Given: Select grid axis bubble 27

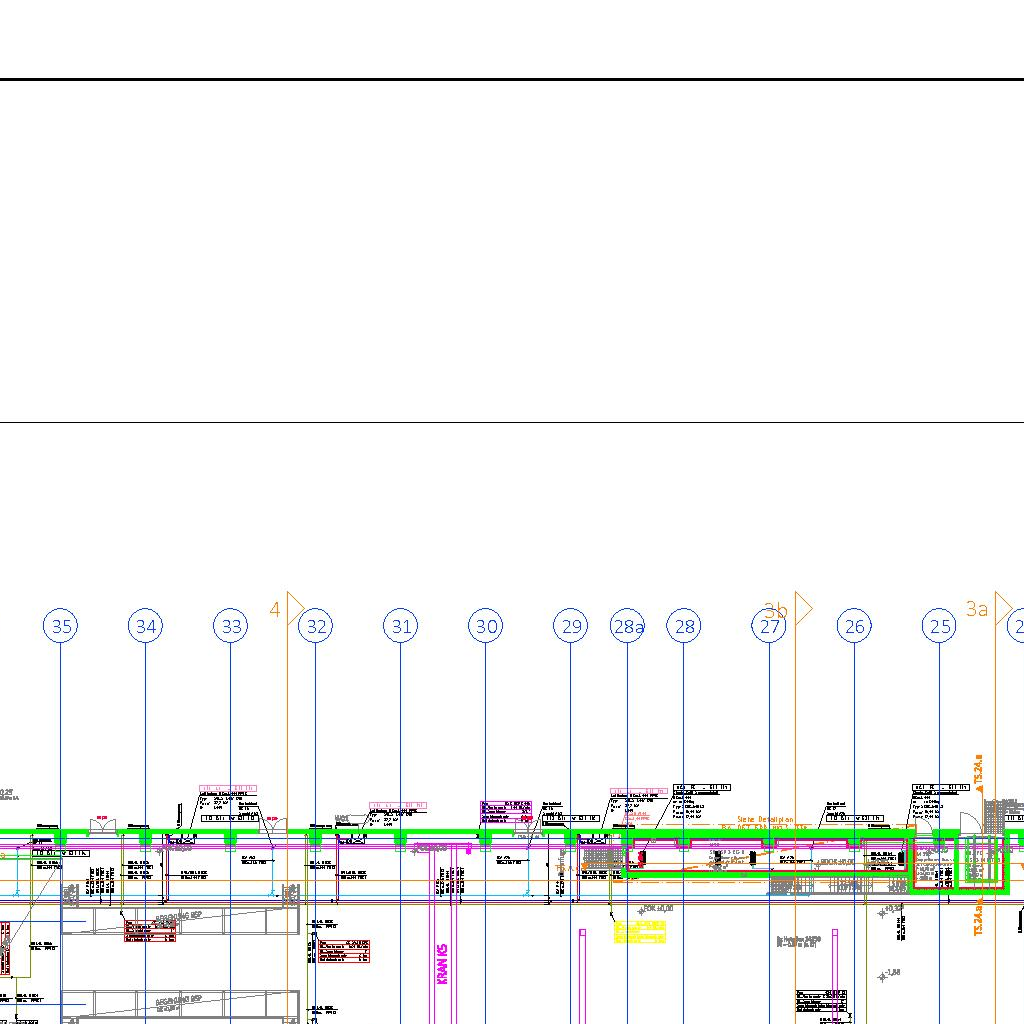Looking at the screenshot, I should [x=769, y=626].
